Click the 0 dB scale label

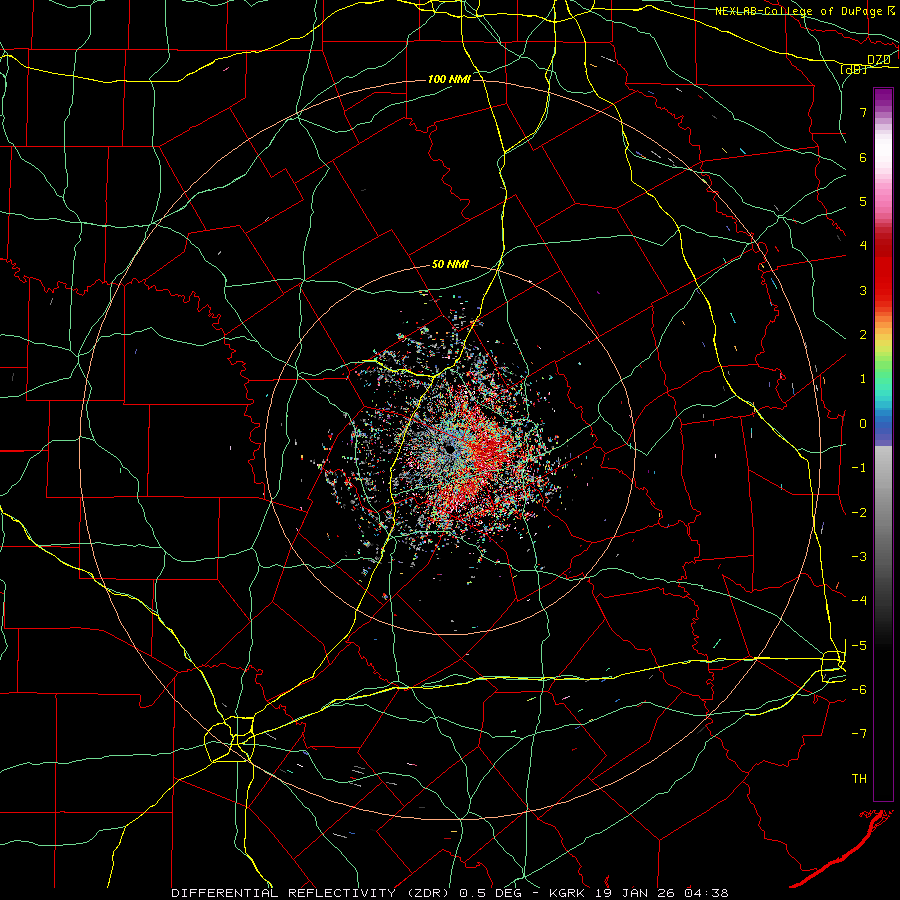tap(863, 424)
